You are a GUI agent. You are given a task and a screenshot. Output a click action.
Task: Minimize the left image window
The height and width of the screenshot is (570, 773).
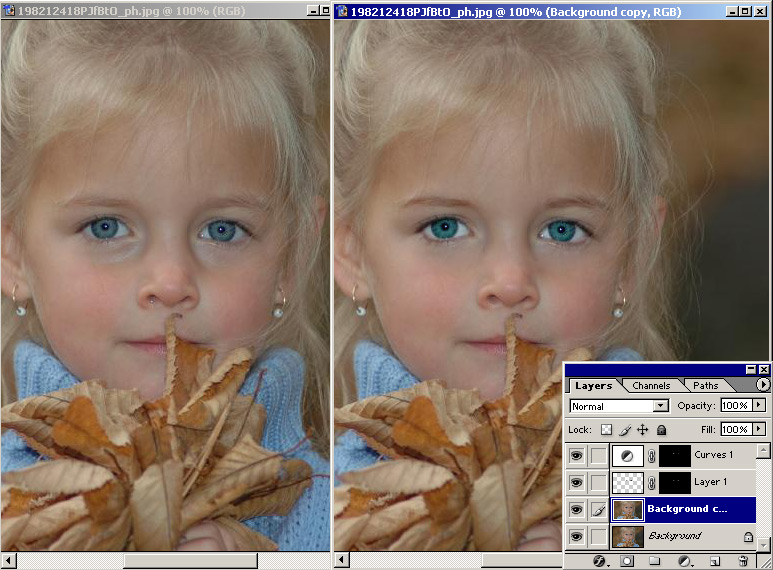[313, 10]
